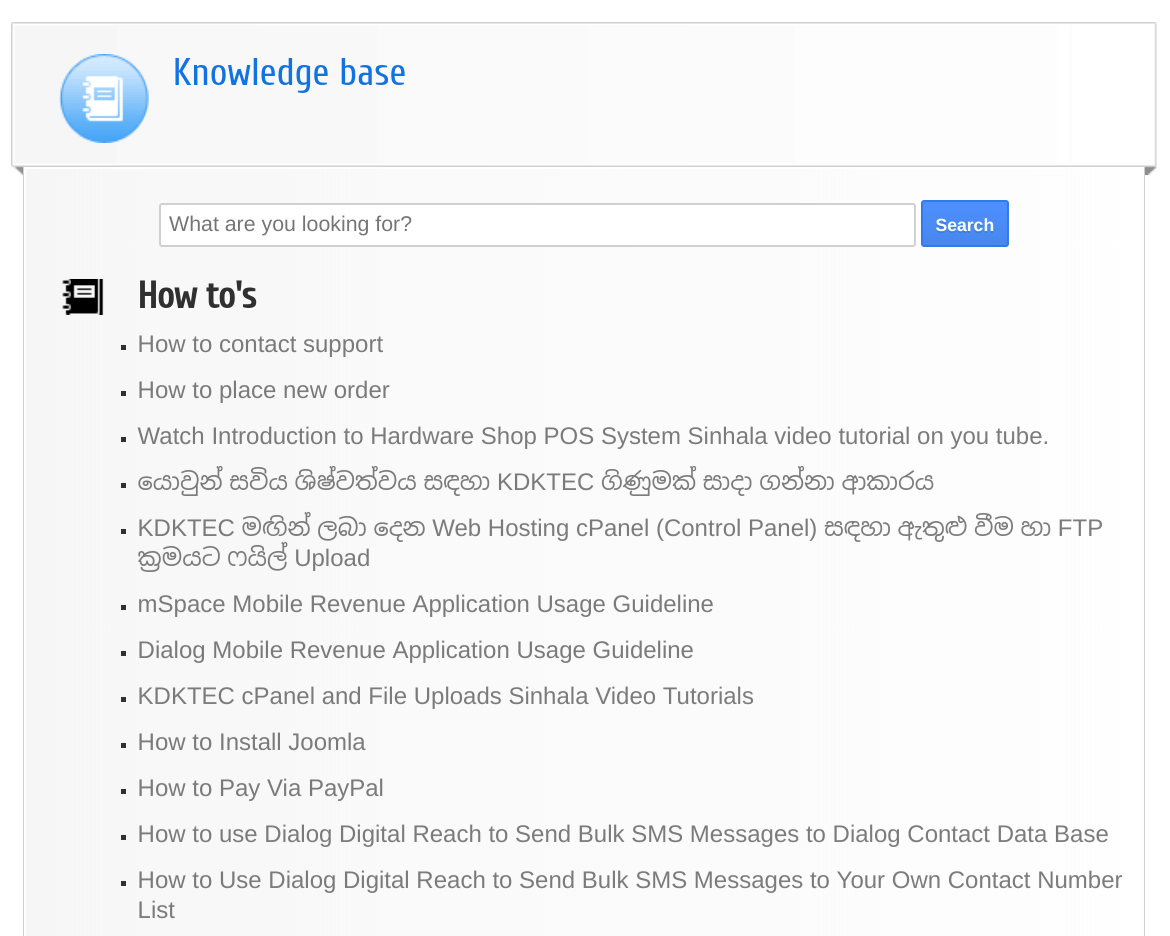Click the blue Search button

click(x=965, y=224)
